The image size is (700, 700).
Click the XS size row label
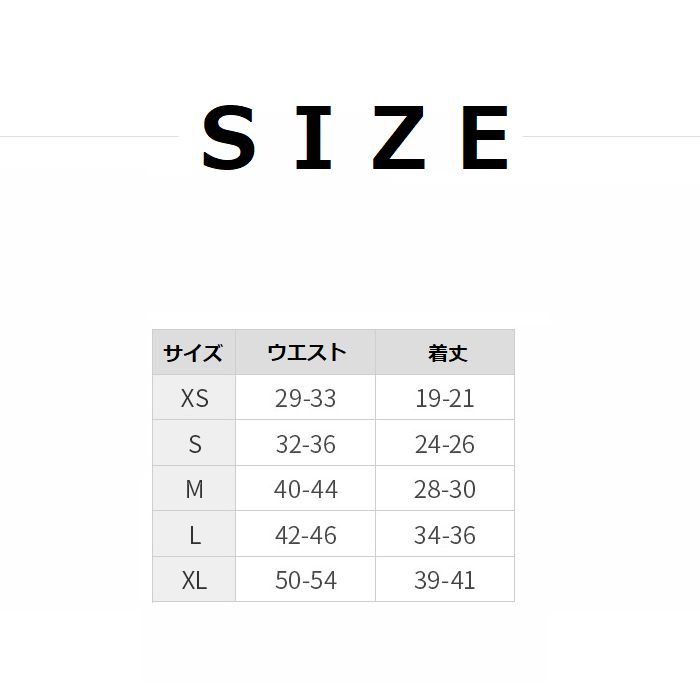194,397
